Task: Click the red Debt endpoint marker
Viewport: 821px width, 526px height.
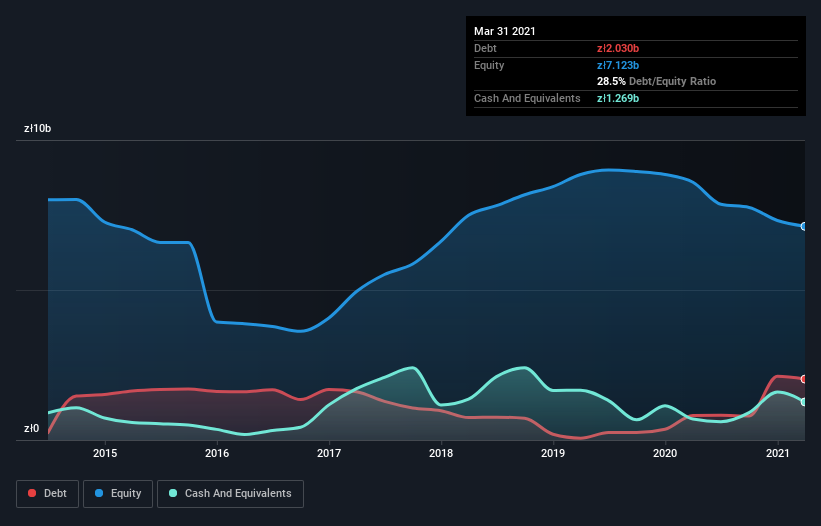Action: [x=804, y=379]
